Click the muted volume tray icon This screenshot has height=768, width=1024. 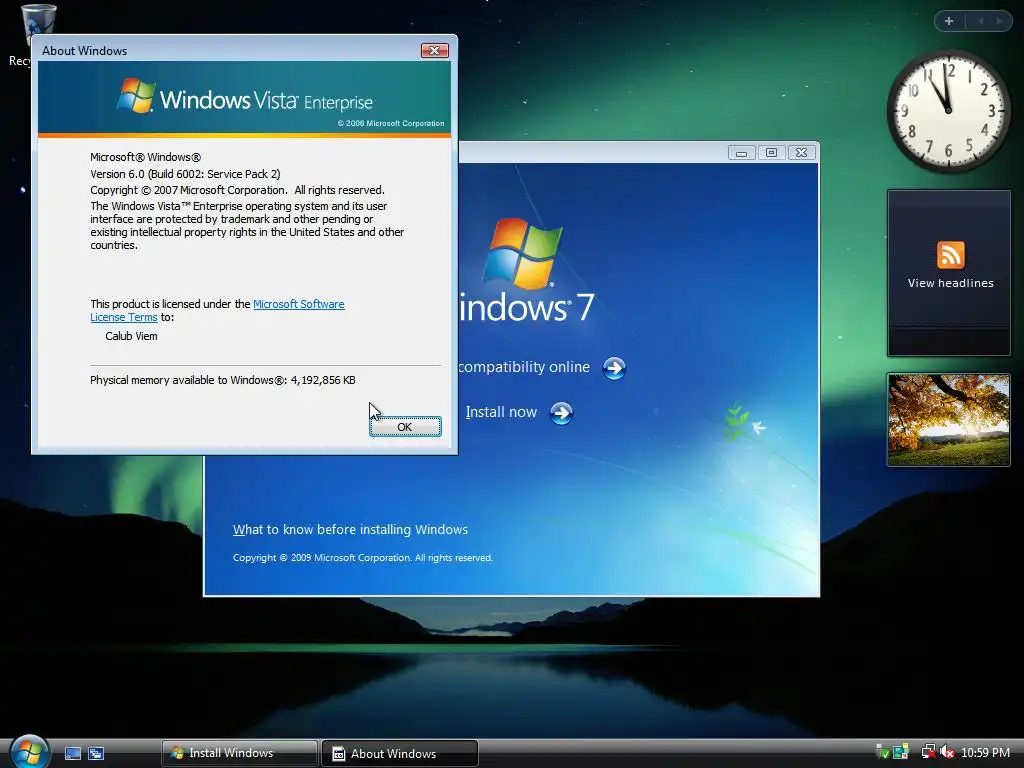(947, 752)
